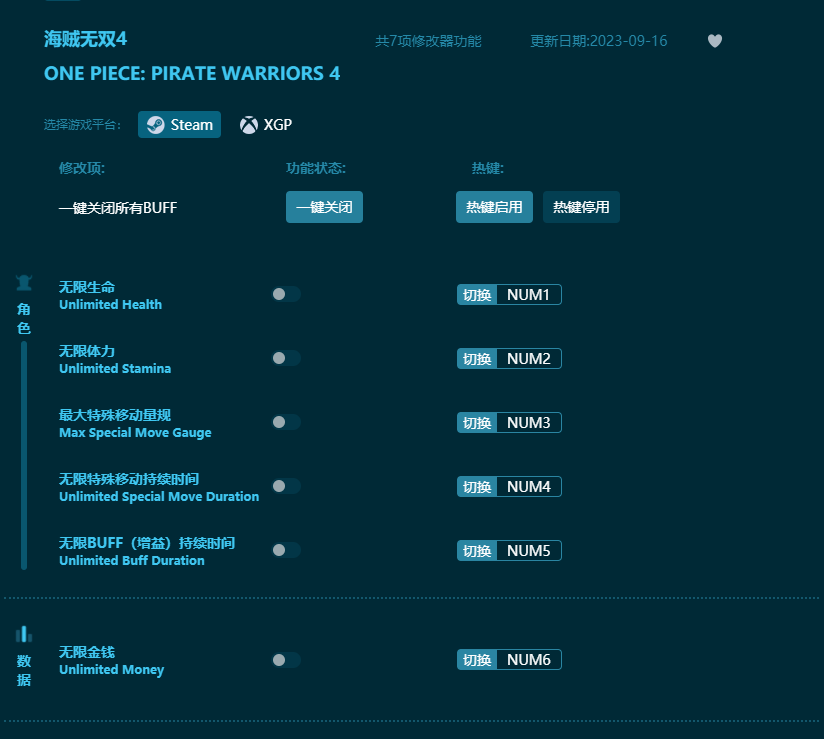Open the 角色 character category via its chess icon
Viewport: 824px width, 739px height.
(x=23, y=281)
